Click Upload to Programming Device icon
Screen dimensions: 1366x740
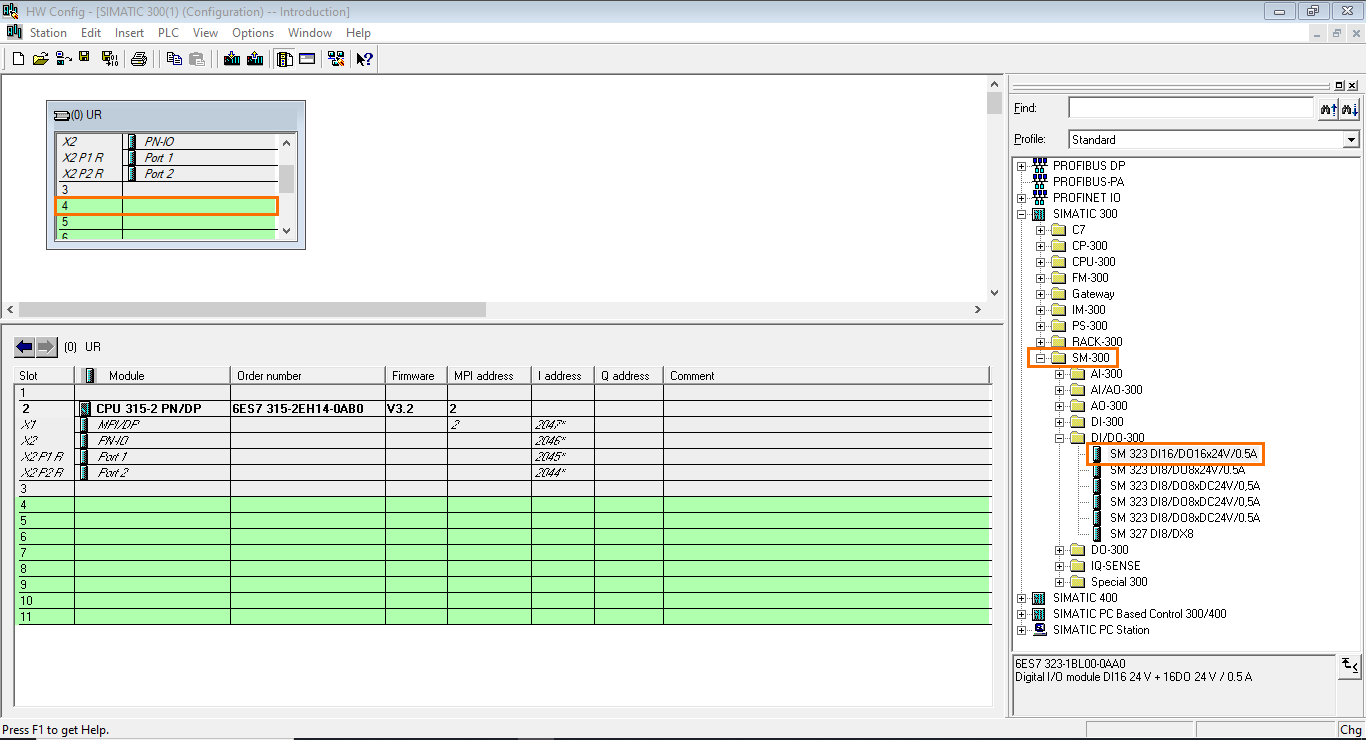(255, 59)
